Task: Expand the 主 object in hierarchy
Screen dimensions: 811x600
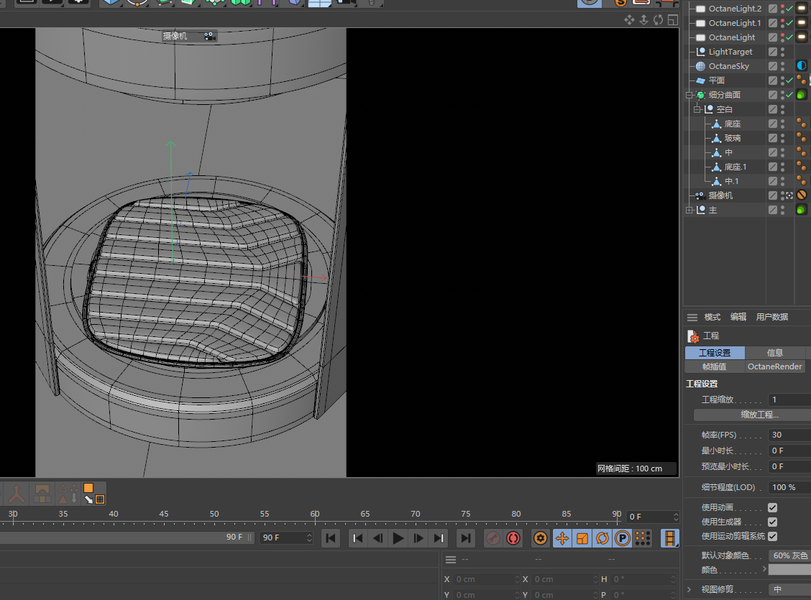Action: pyautogui.click(x=689, y=210)
